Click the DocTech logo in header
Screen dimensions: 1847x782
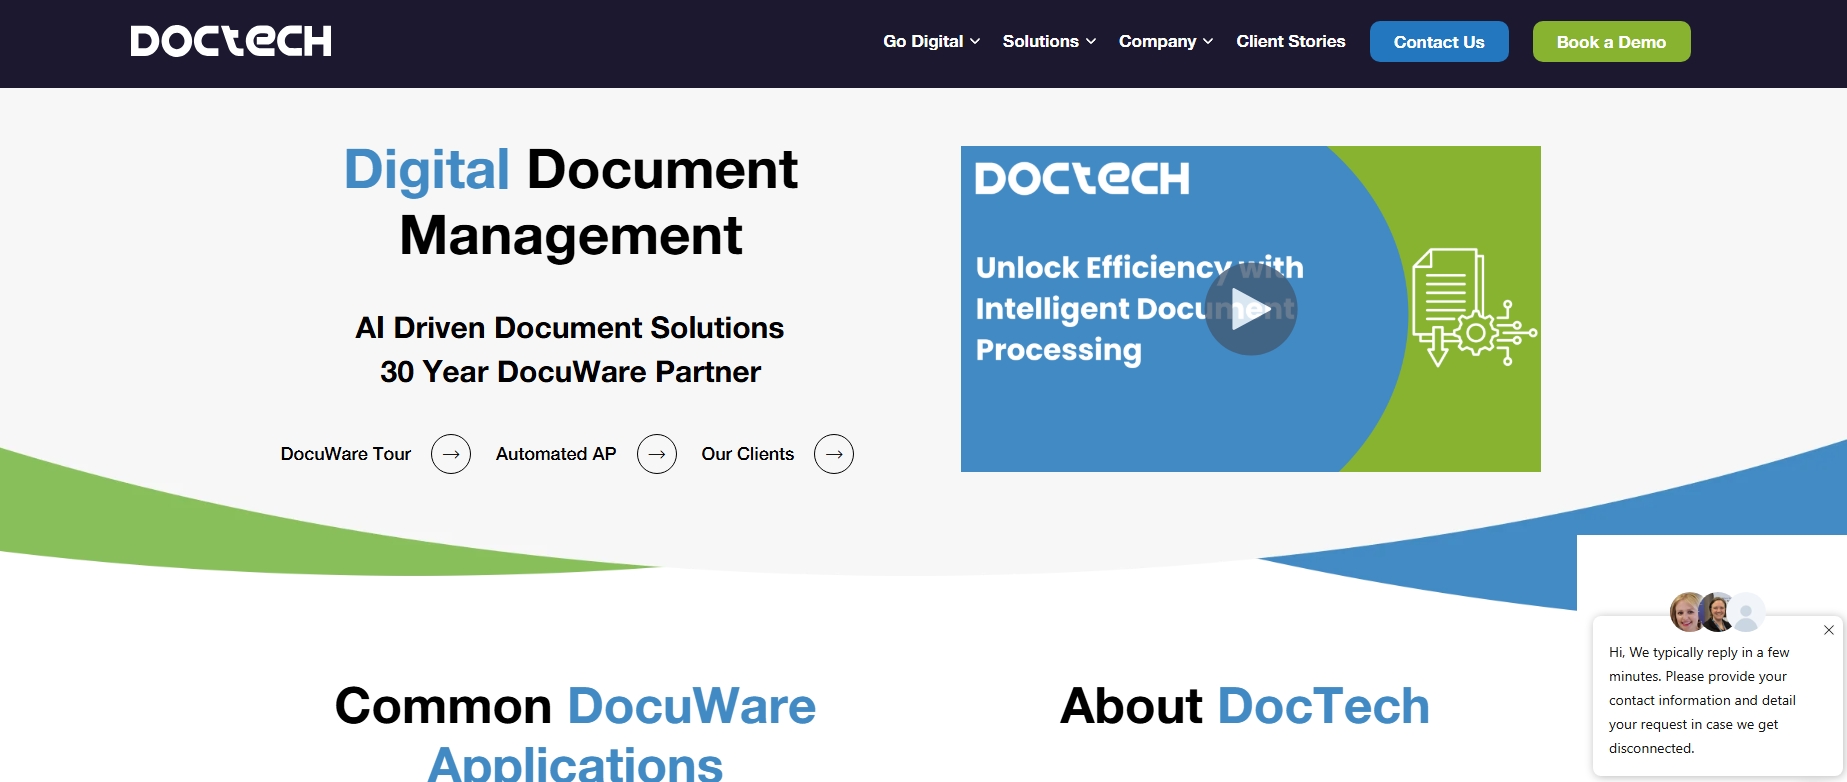click(x=231, y=41)
